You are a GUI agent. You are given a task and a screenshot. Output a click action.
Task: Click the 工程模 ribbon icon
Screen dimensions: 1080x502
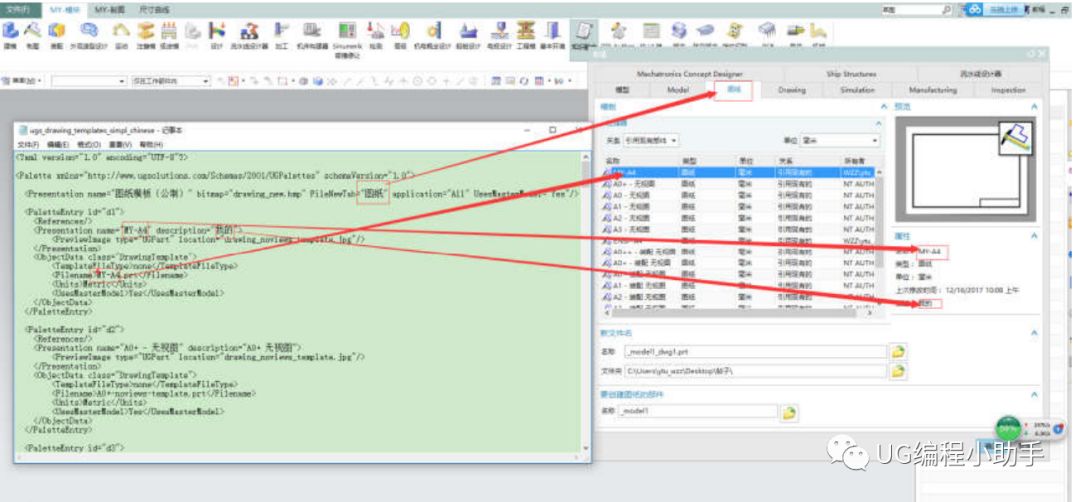526,34
